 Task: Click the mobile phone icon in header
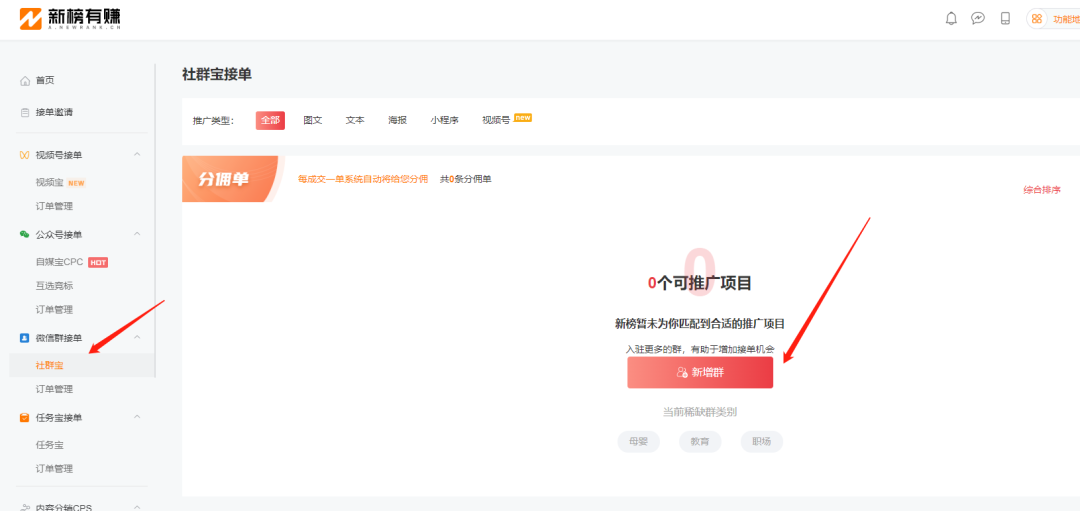coord(1005,19)
